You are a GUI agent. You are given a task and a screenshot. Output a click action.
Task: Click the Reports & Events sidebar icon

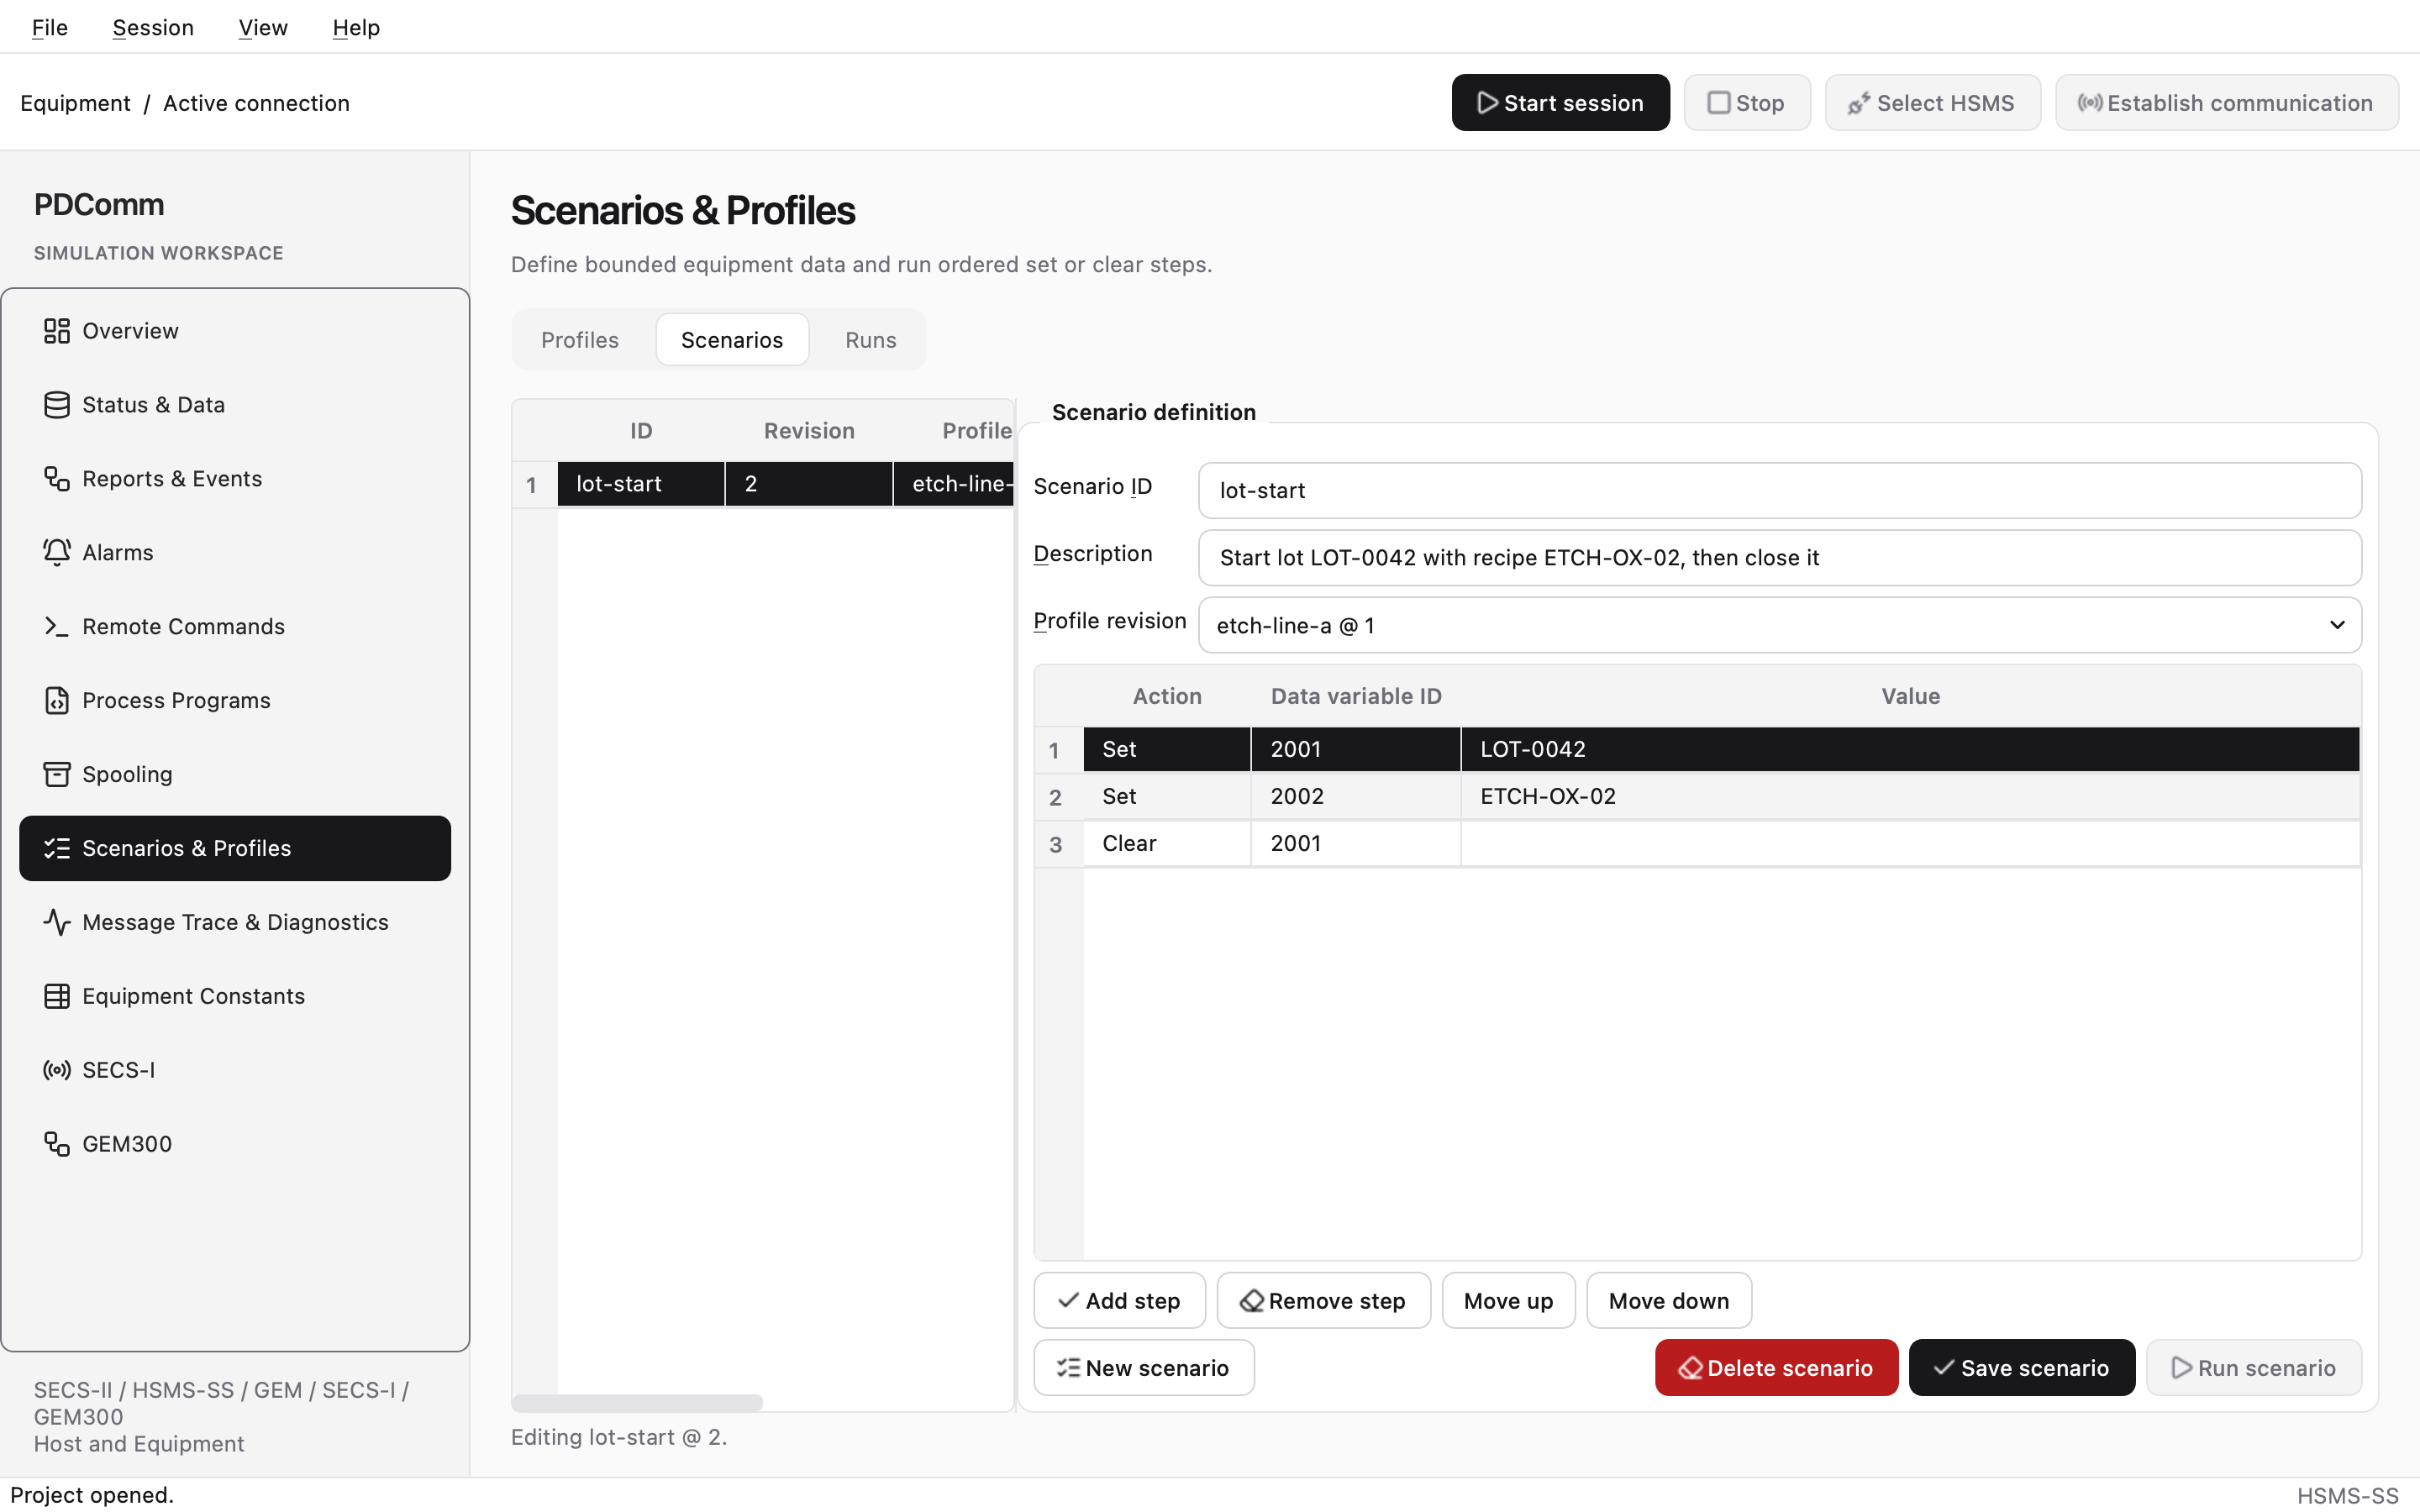click(57, 479)
